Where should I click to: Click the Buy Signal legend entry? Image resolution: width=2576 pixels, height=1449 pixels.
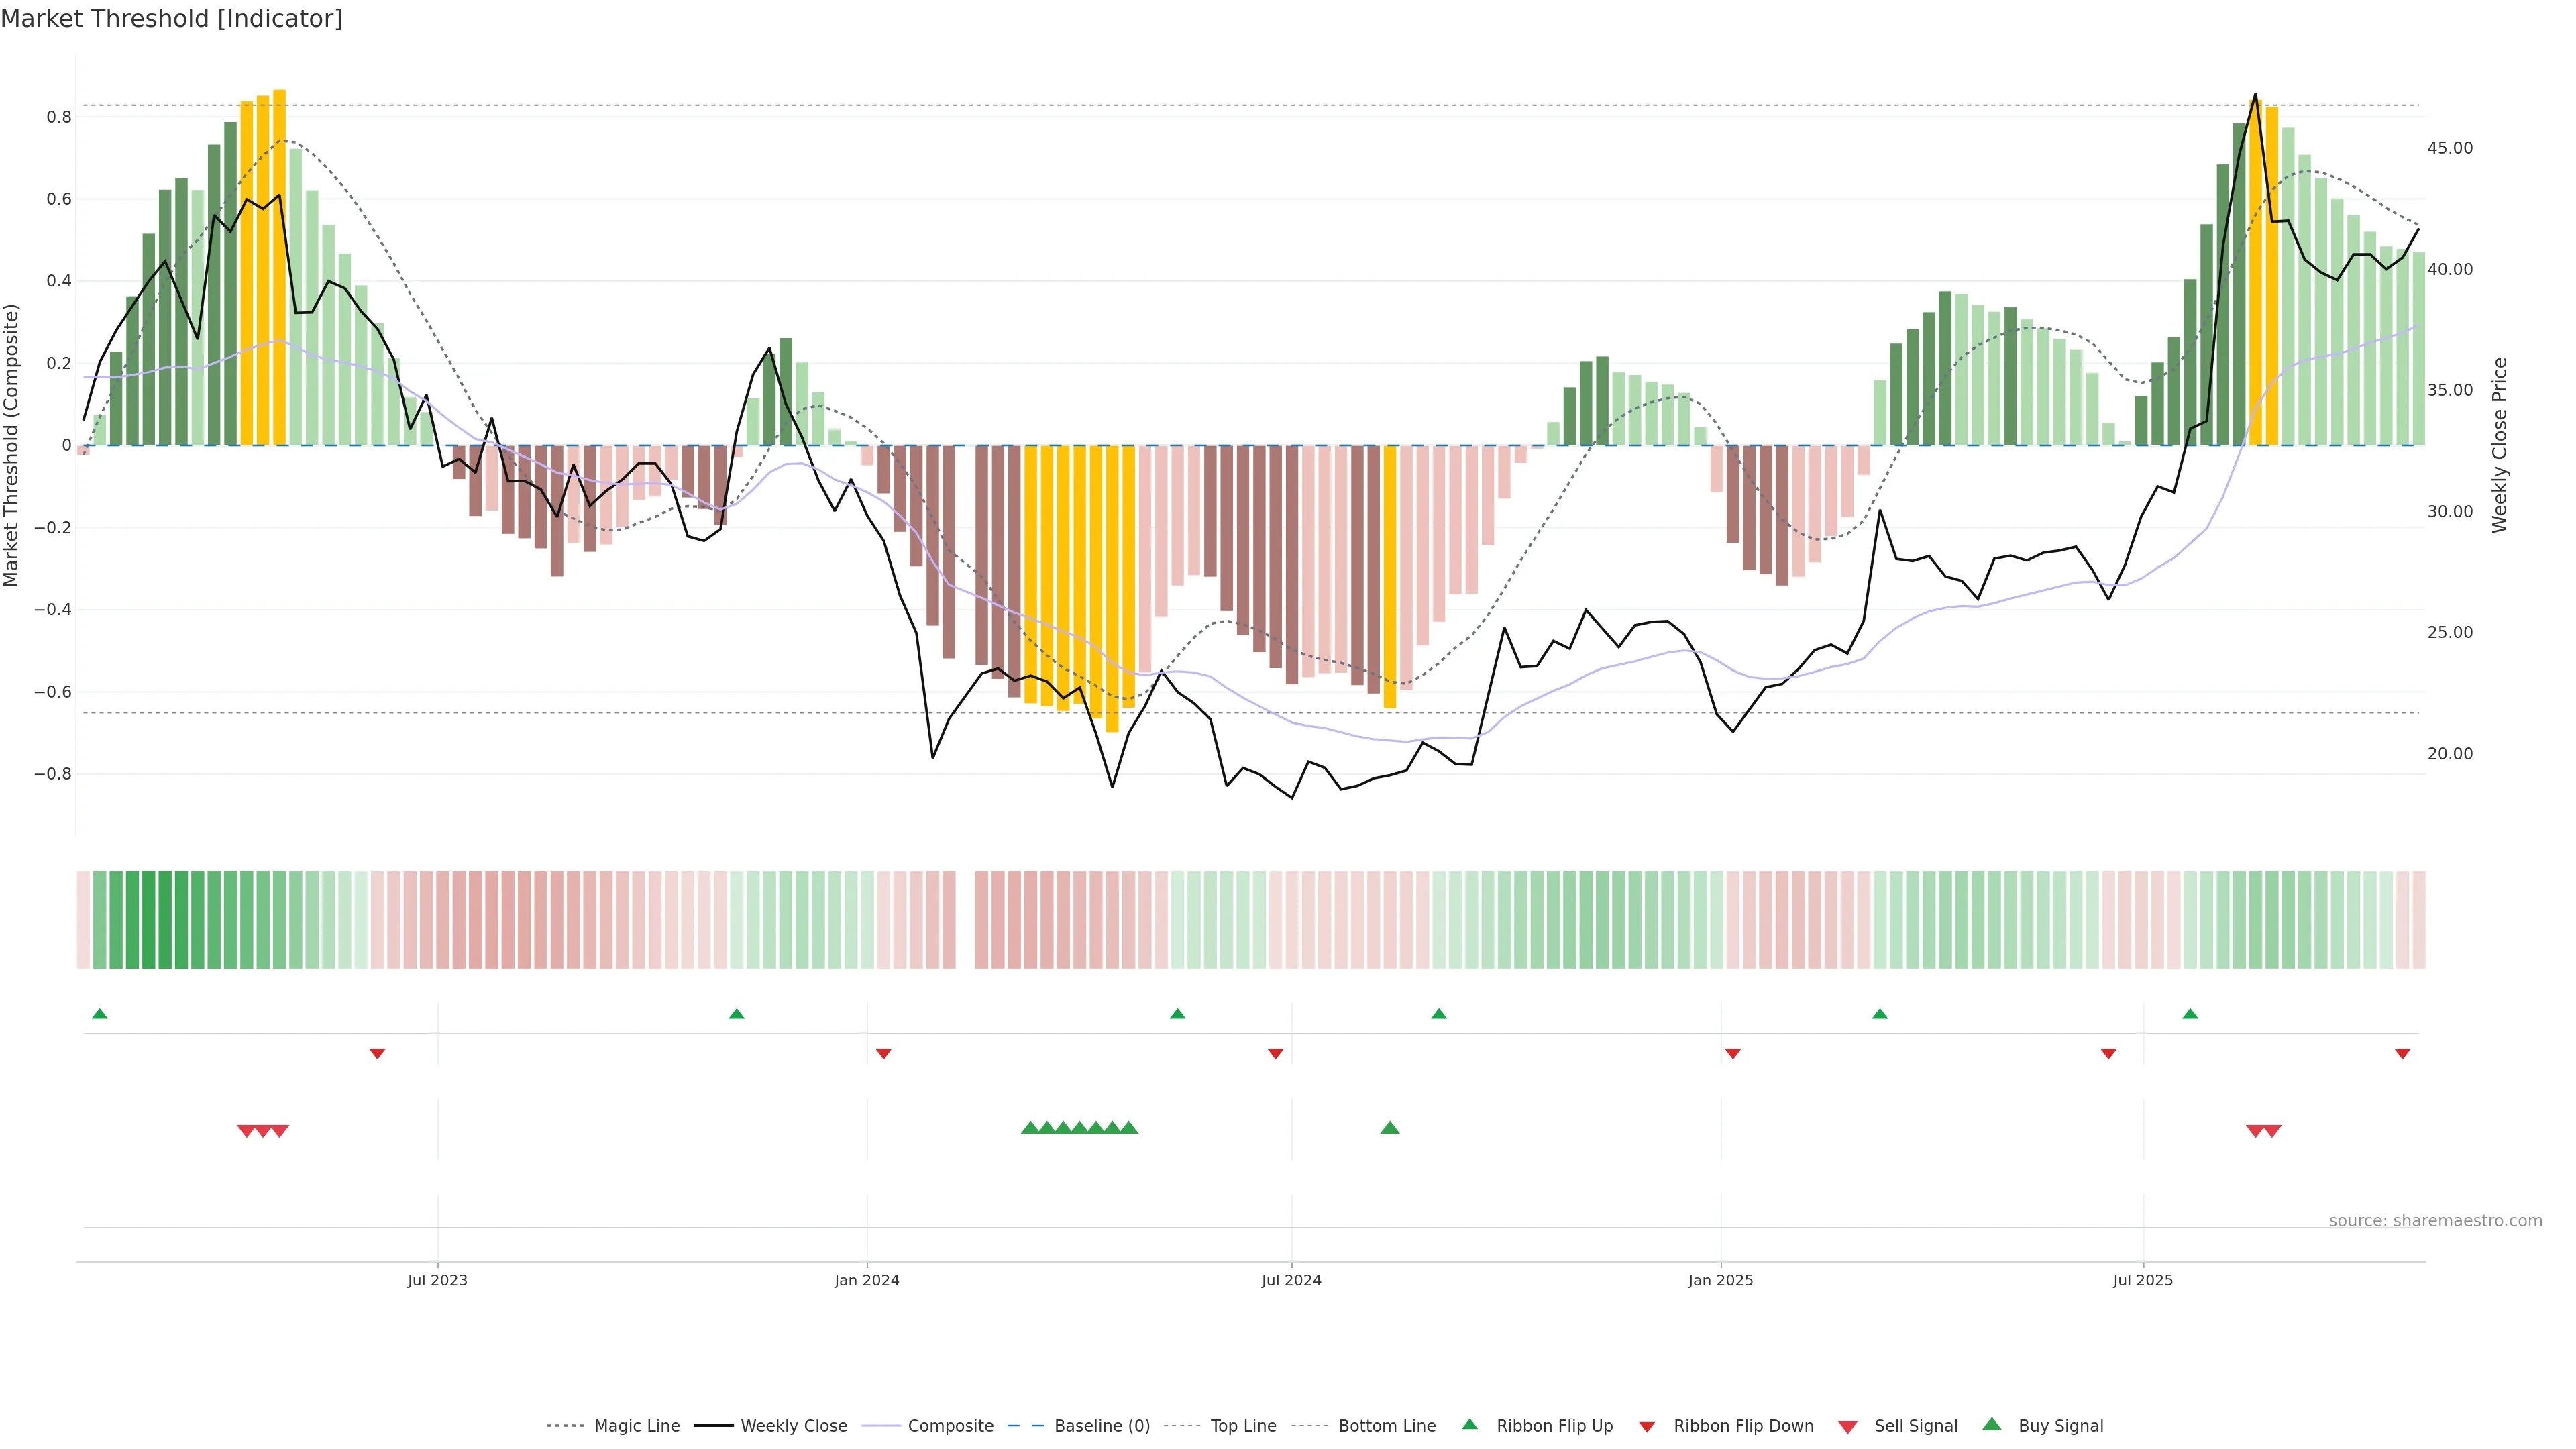2060,1426
